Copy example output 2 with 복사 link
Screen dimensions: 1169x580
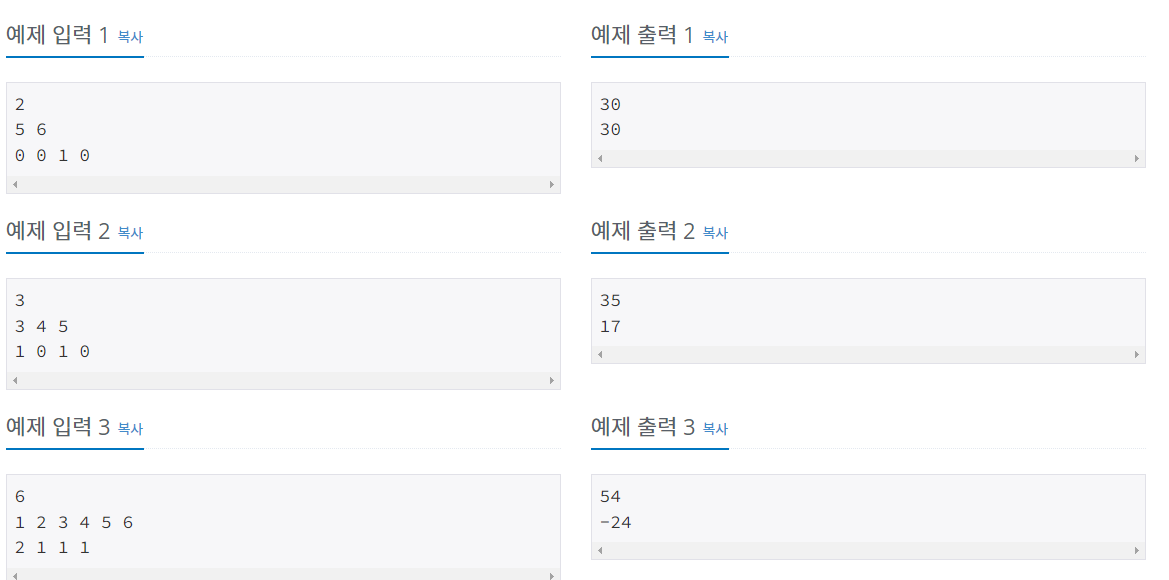pos(715,233)
